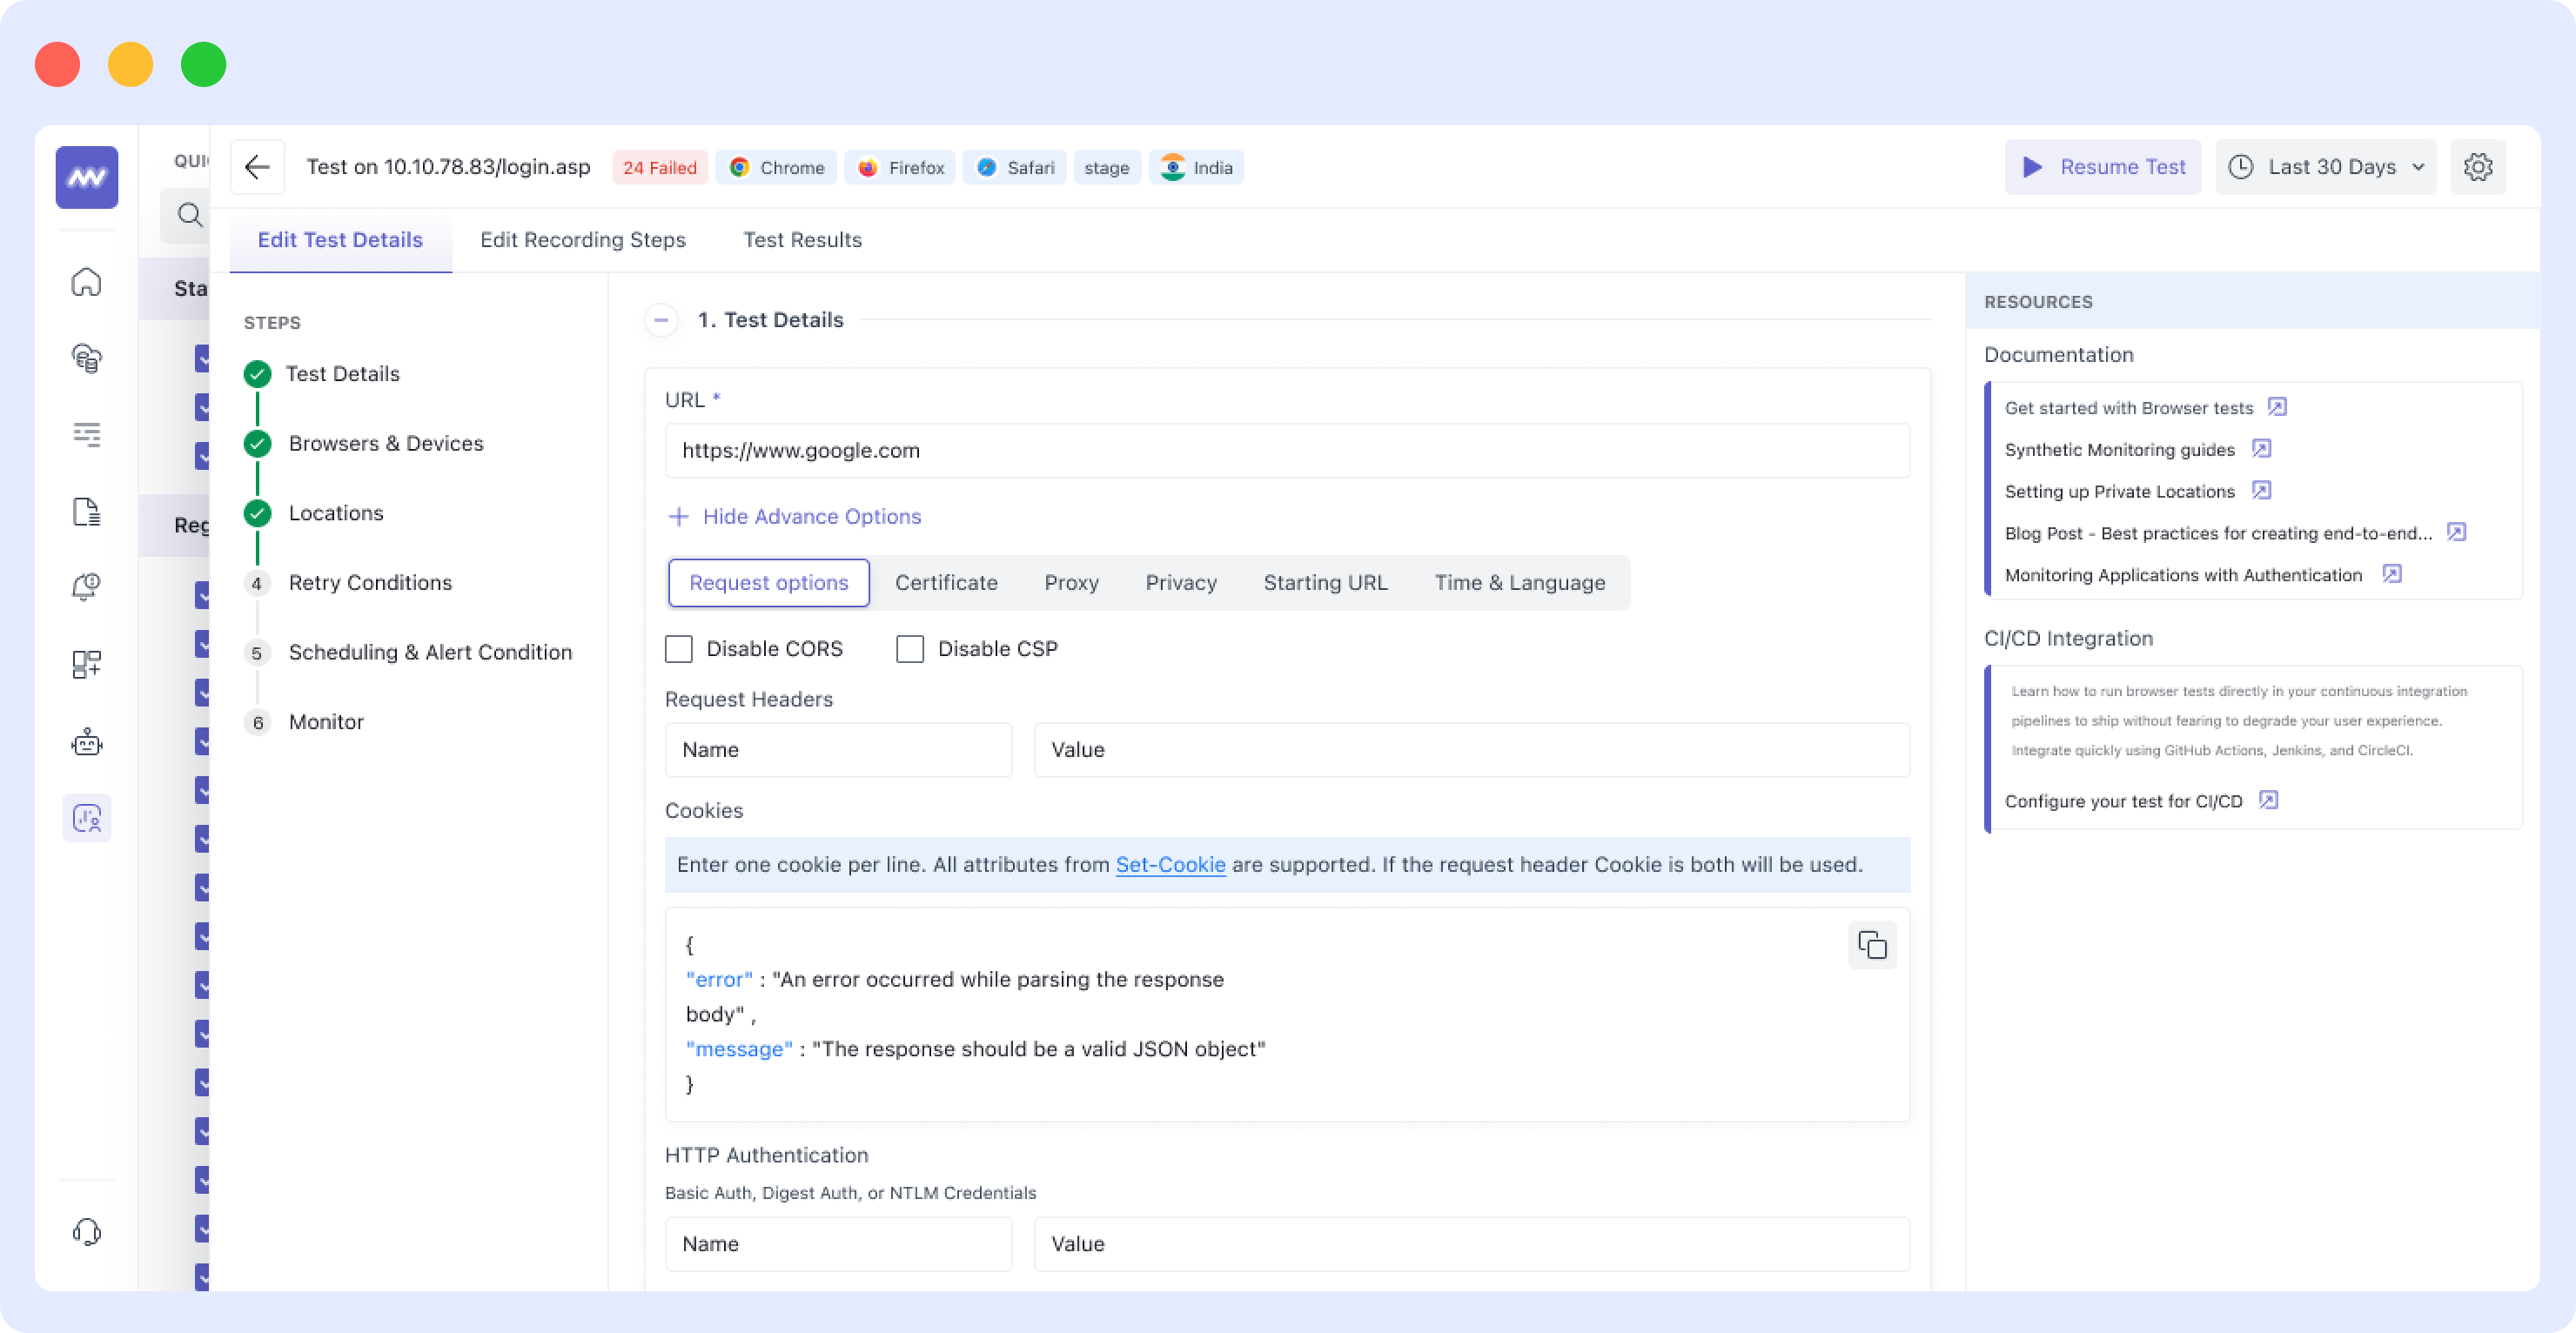Open settings gear icon in header
This screenshot has width=2576, height=1333.
[2477, 167]
